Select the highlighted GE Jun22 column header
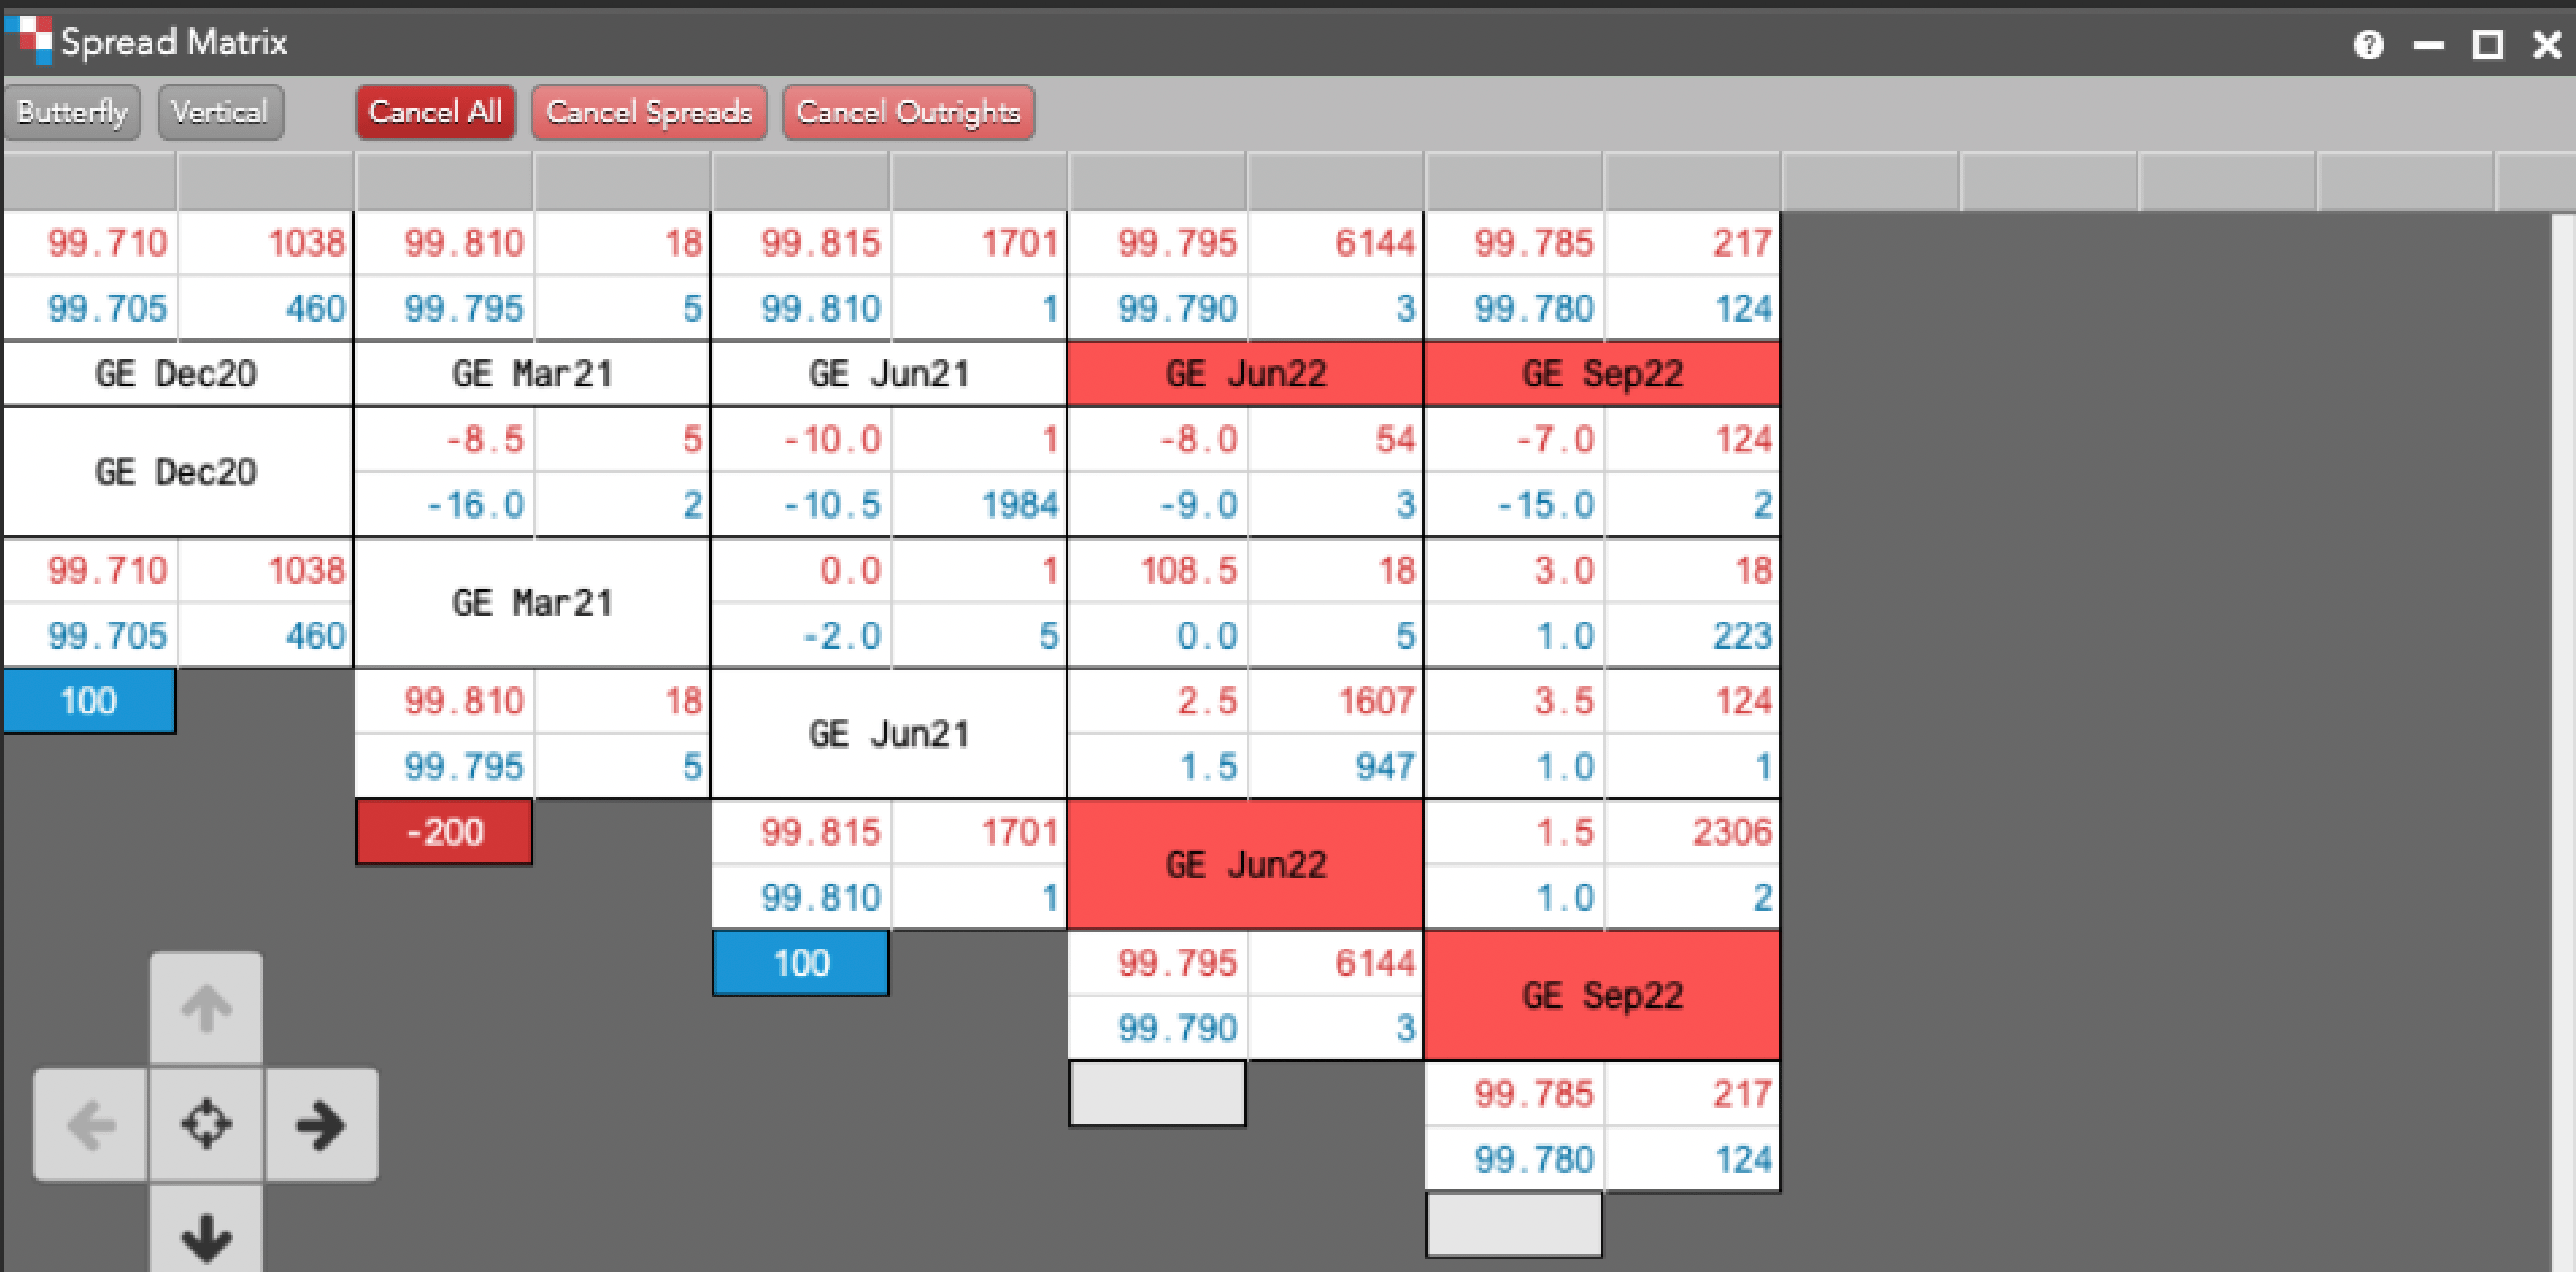This screenshot has height=1272, width=2576. click(1245, 374)
